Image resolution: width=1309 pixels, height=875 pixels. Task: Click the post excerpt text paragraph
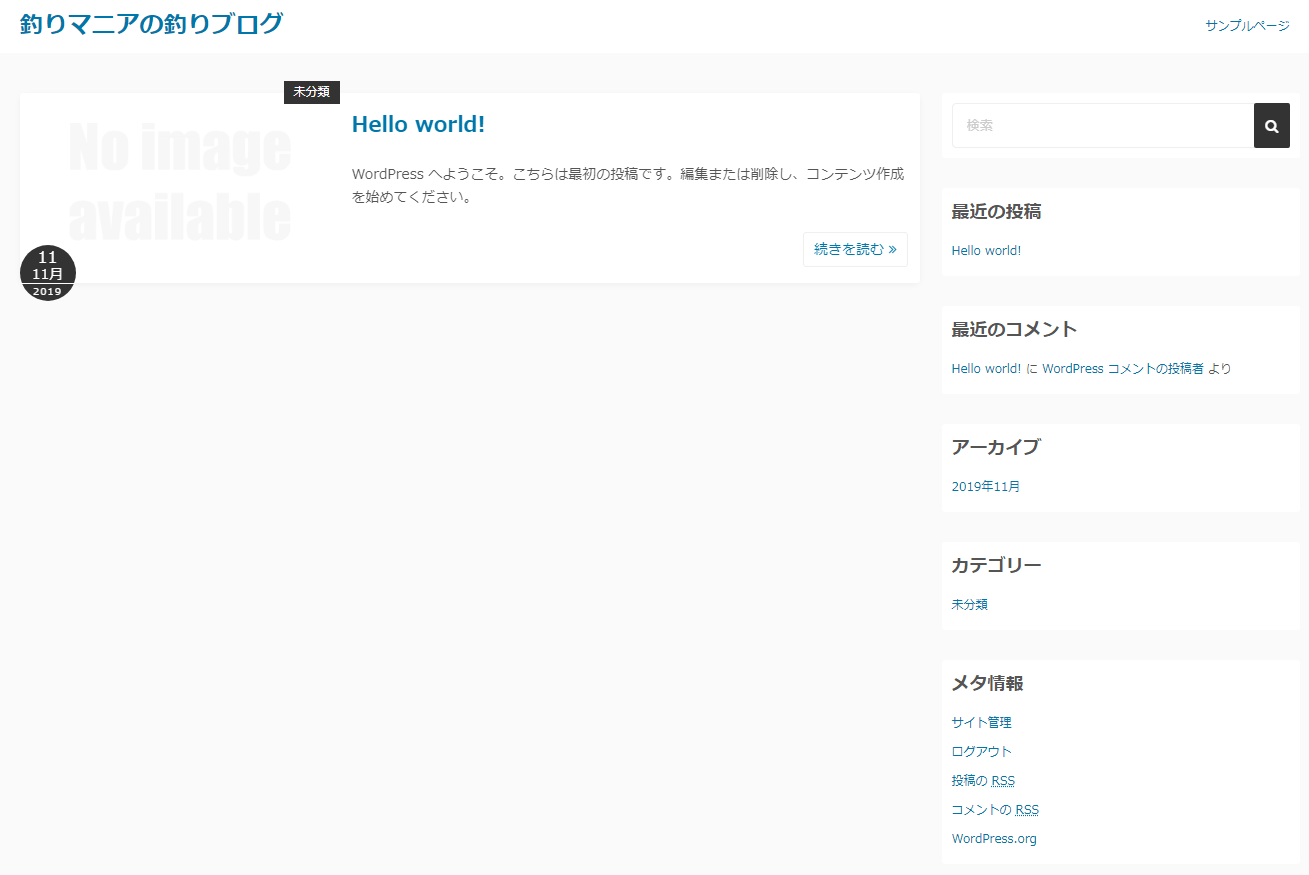click(x=627, y=185)
